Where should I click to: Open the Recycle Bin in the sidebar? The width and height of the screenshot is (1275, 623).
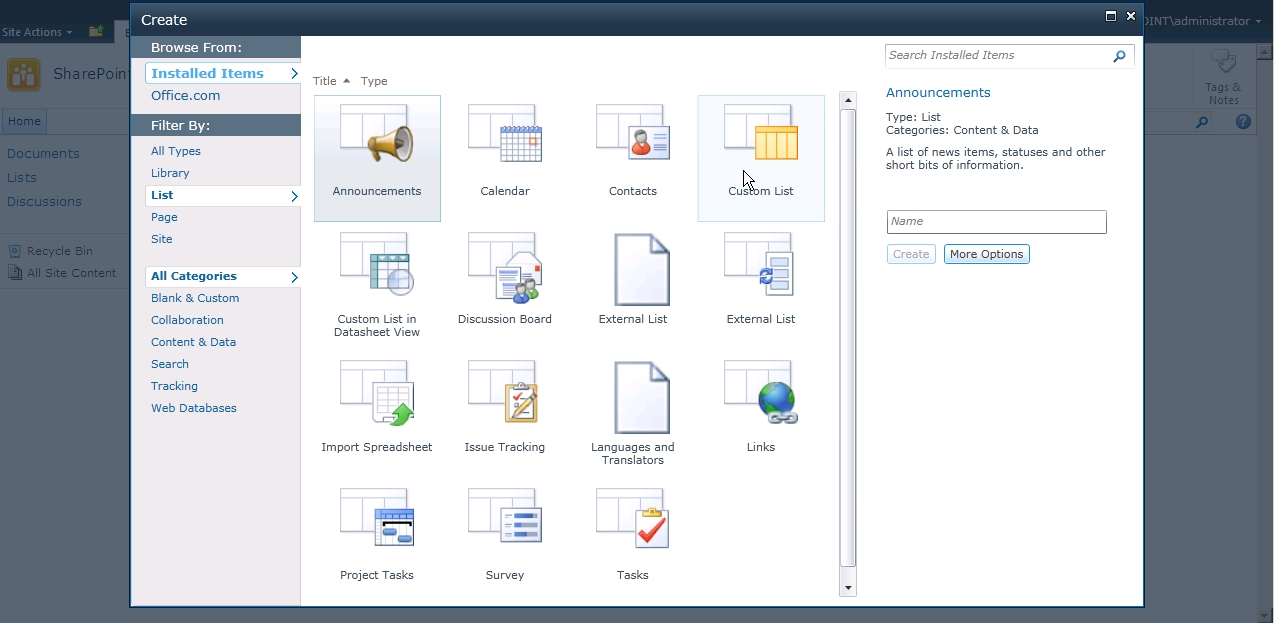pyautogui.click(x=60, y=251)
